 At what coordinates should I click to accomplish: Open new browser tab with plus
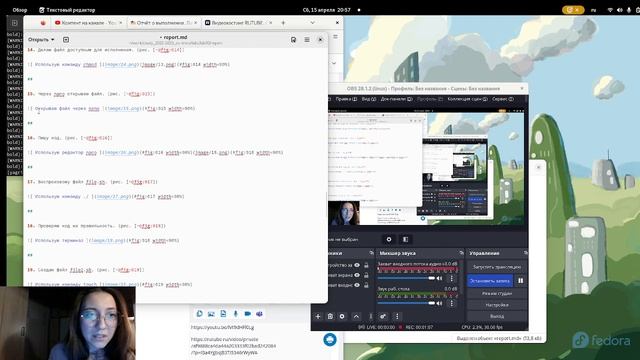point(283,23)
